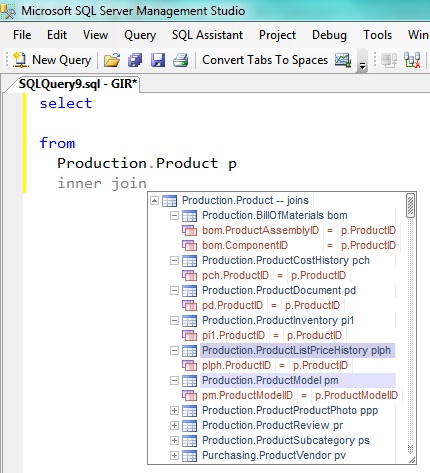The height and width of the screenshot is (473, 430).
Task: Click the Save All stacked disks icon
Action: click(135, 60)
